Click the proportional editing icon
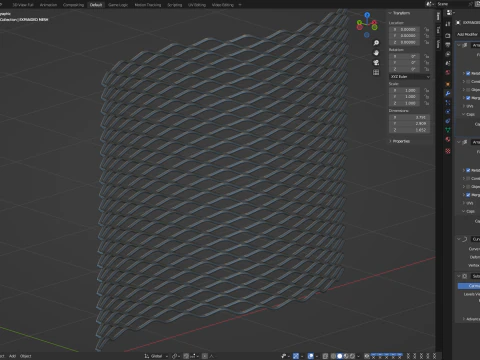The image size is (480, 360). click(x=205, y=356)
